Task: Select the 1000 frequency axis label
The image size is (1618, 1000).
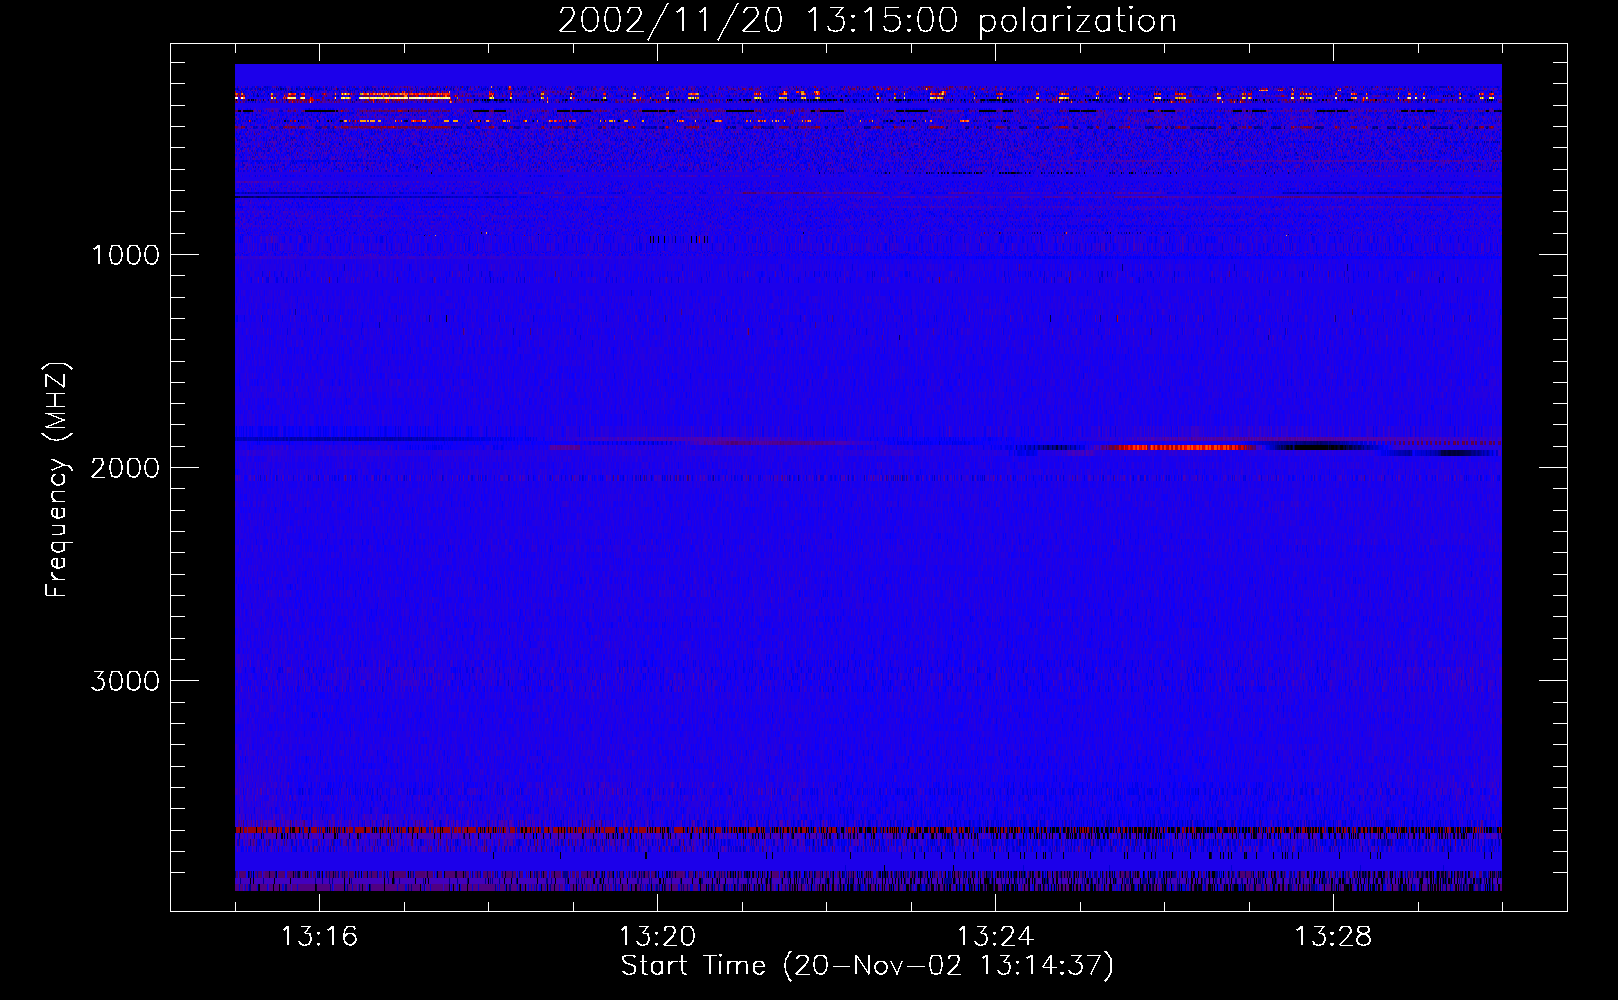Action: (x=125, y=255)
